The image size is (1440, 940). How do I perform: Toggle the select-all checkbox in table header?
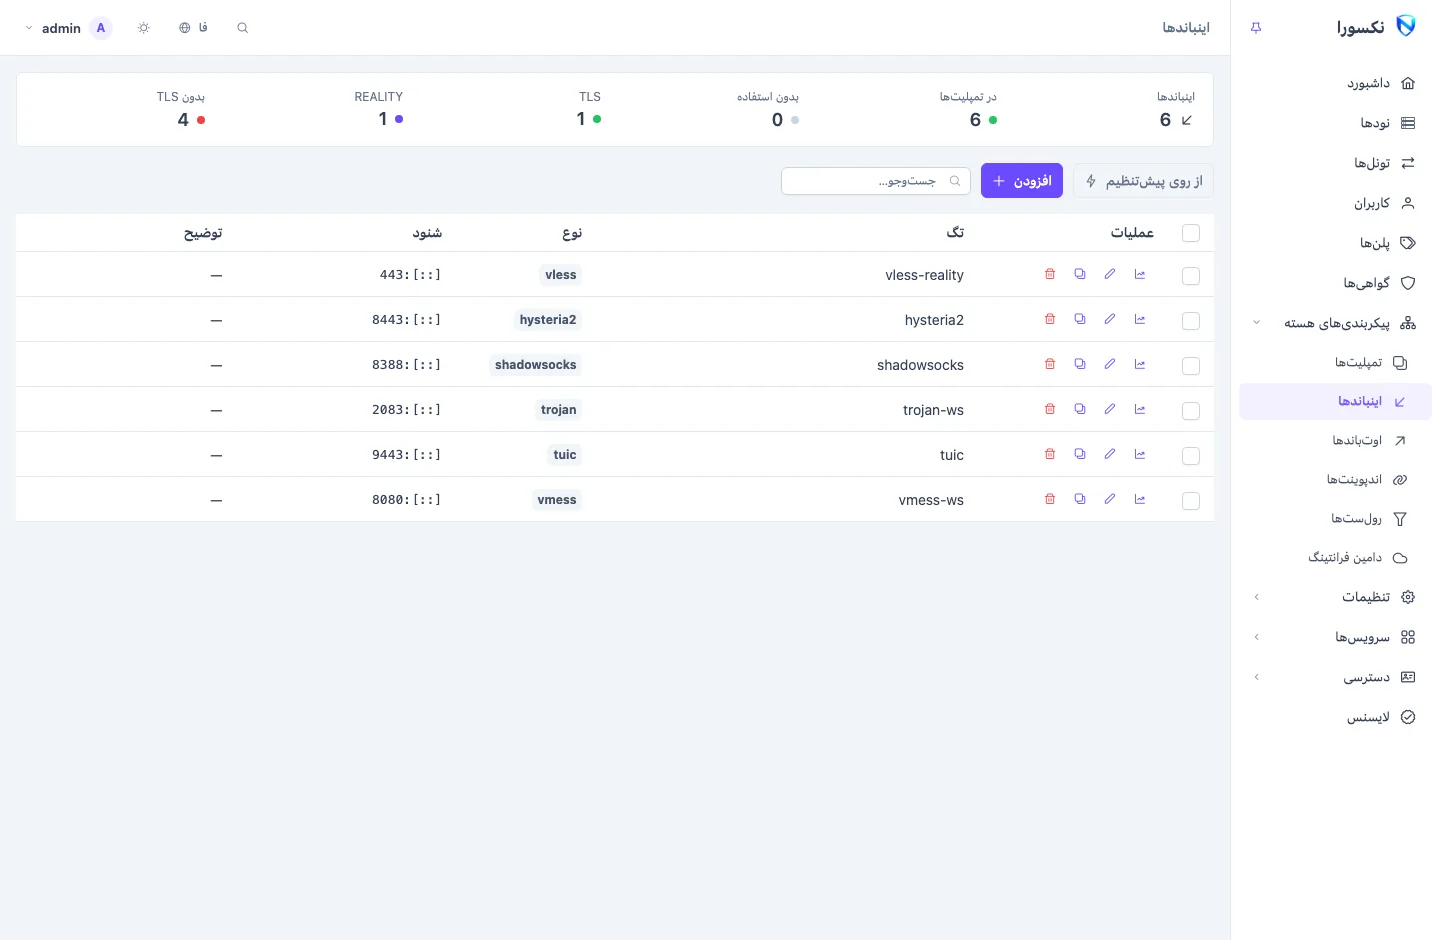tap(1191, 233)
